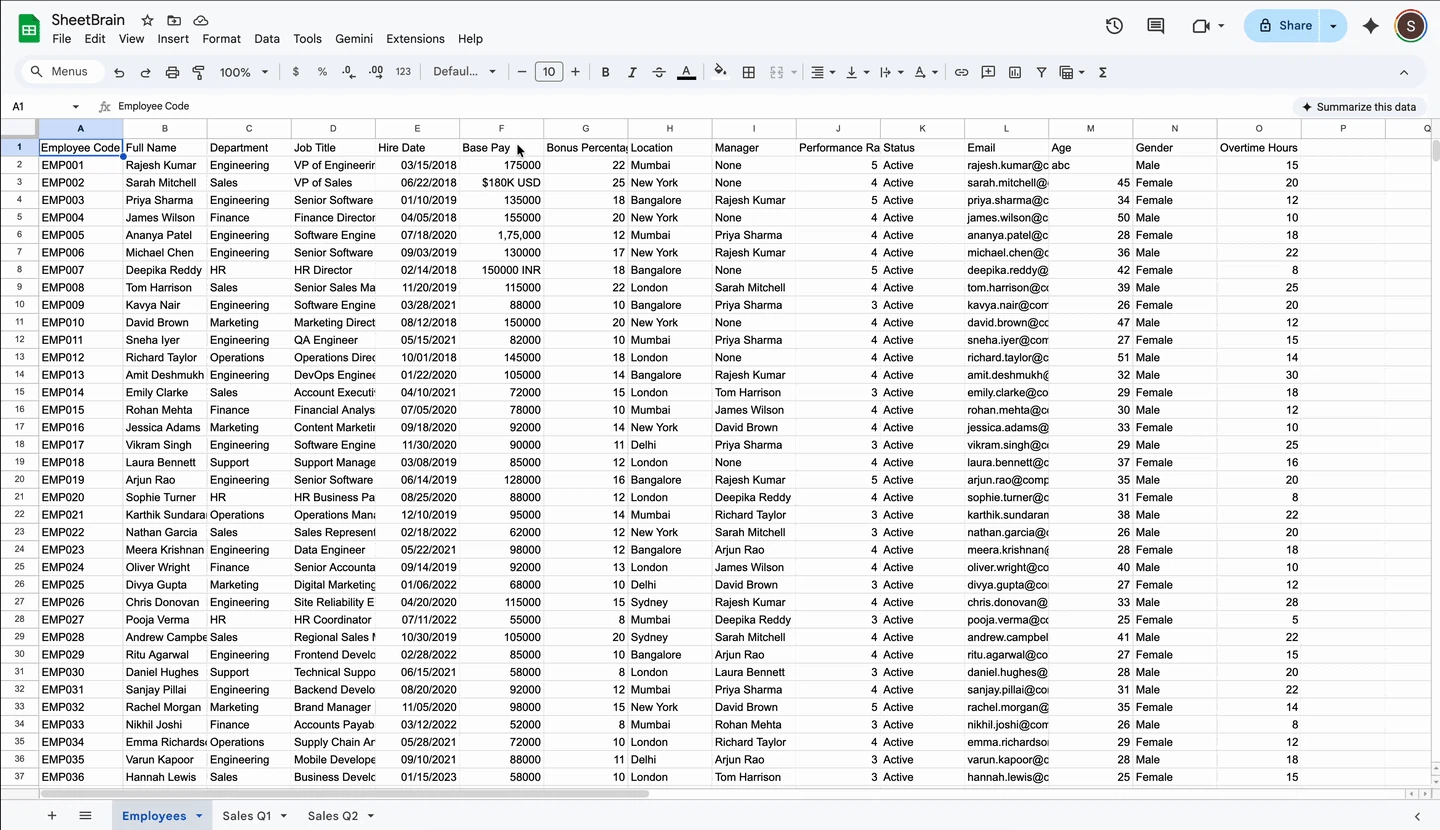Open the Extensions menu

415,39
